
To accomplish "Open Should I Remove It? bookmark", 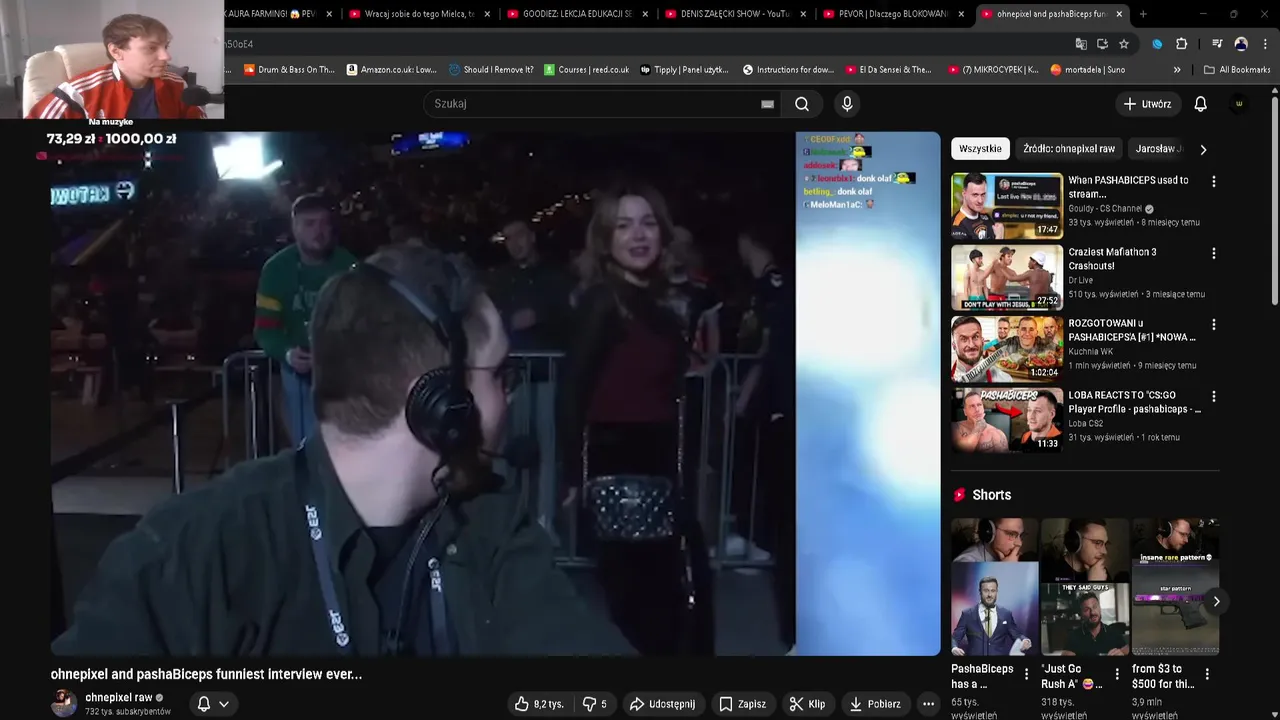I will pyautogui.click(x=491, y=70).
